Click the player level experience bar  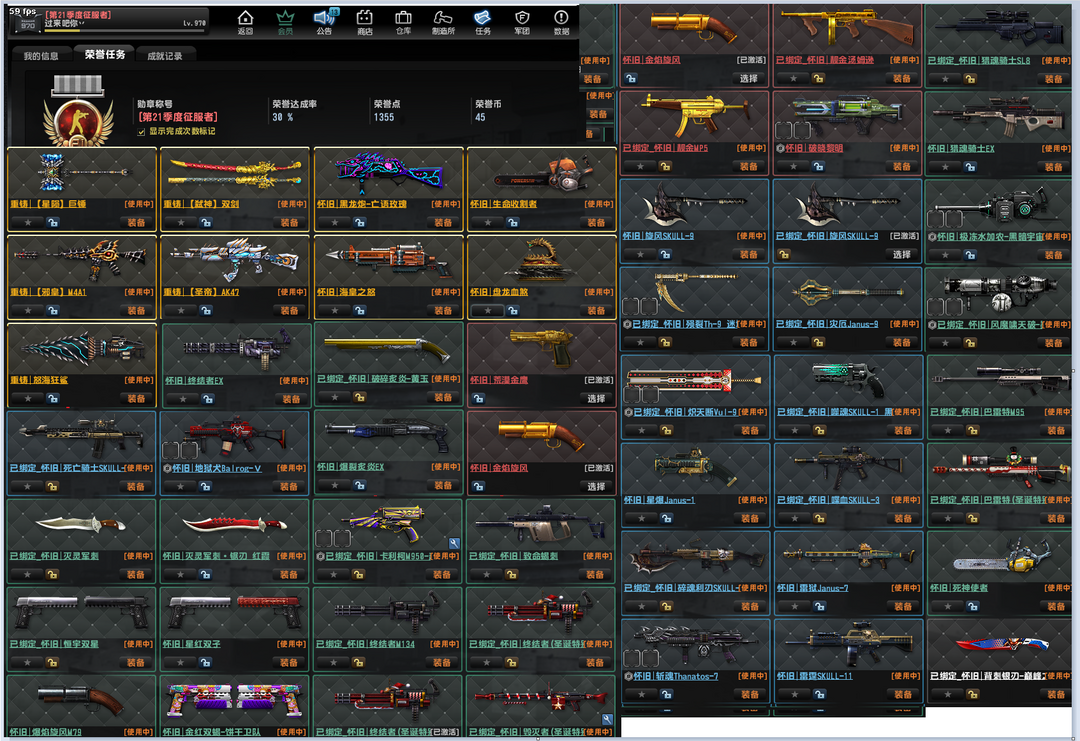pyautogui.click(x=124, y=30)
